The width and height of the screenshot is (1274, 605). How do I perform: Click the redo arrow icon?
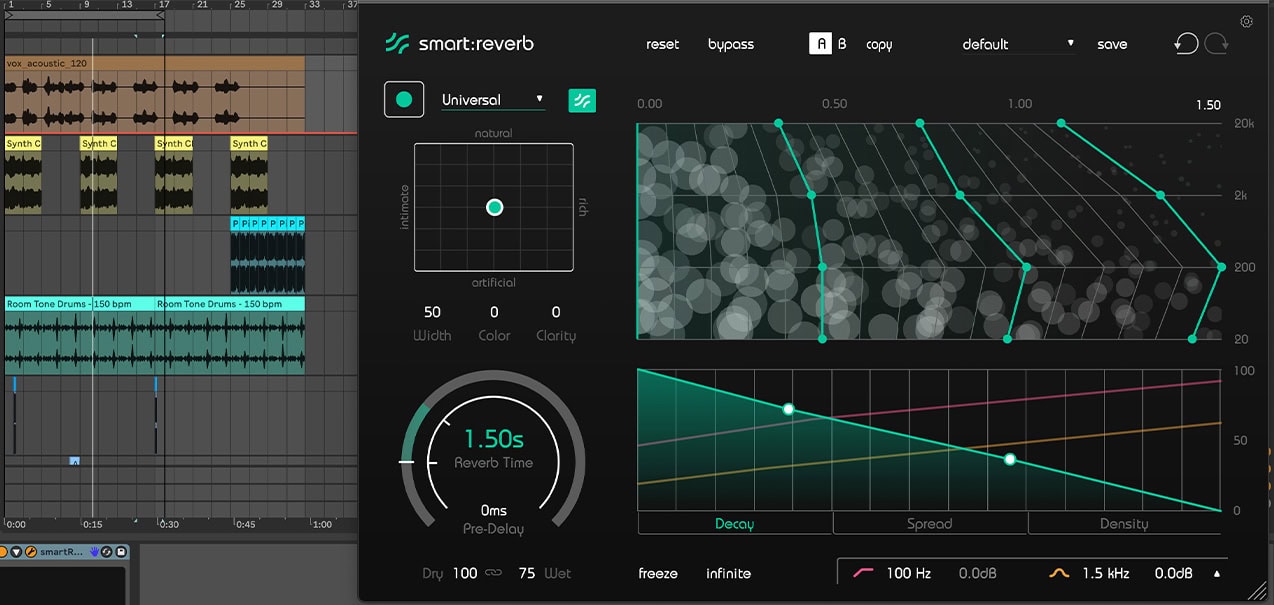click(x=1216, y=44)
